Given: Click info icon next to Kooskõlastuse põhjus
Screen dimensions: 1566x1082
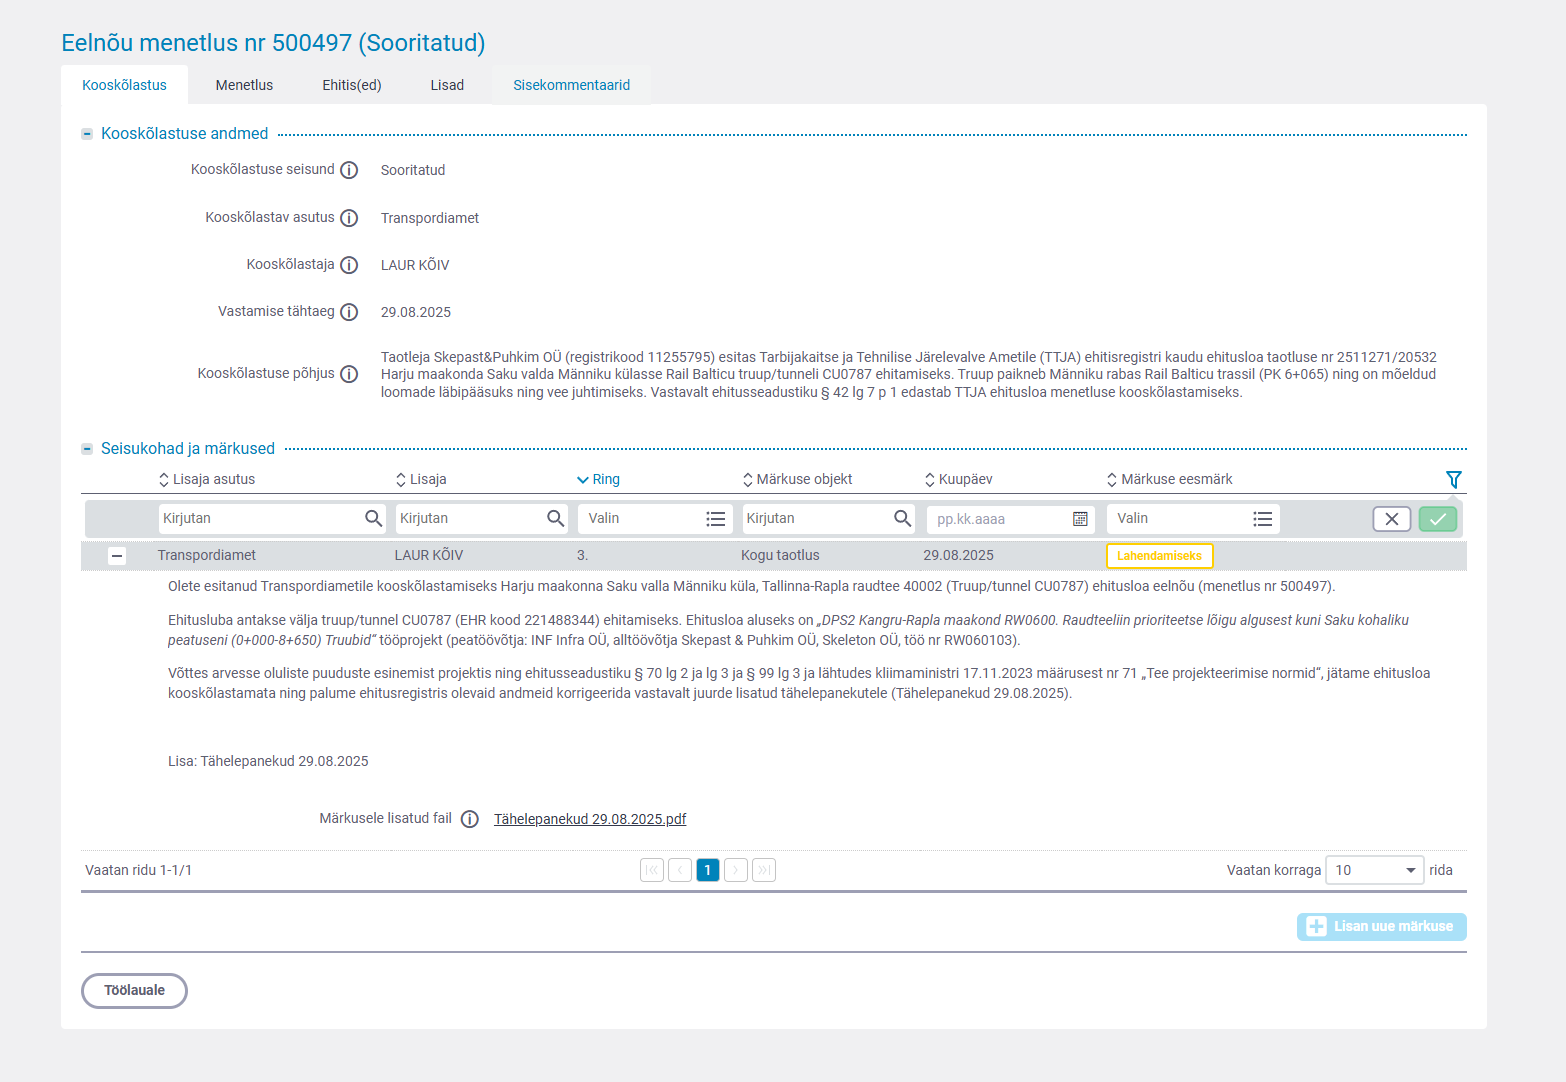Looking at the screenshot, I should [x=349, y=374].
